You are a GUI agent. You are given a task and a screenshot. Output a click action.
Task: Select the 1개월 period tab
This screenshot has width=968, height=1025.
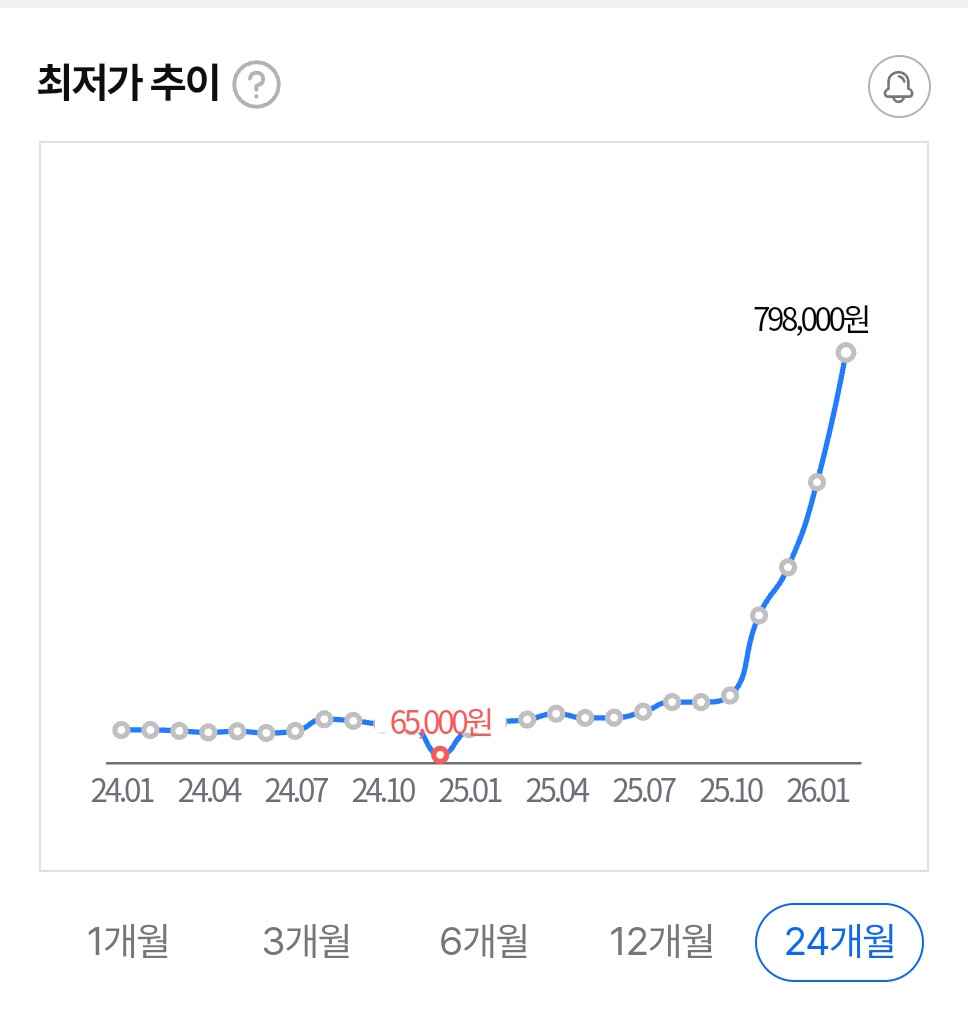click(x=128, y=941)
